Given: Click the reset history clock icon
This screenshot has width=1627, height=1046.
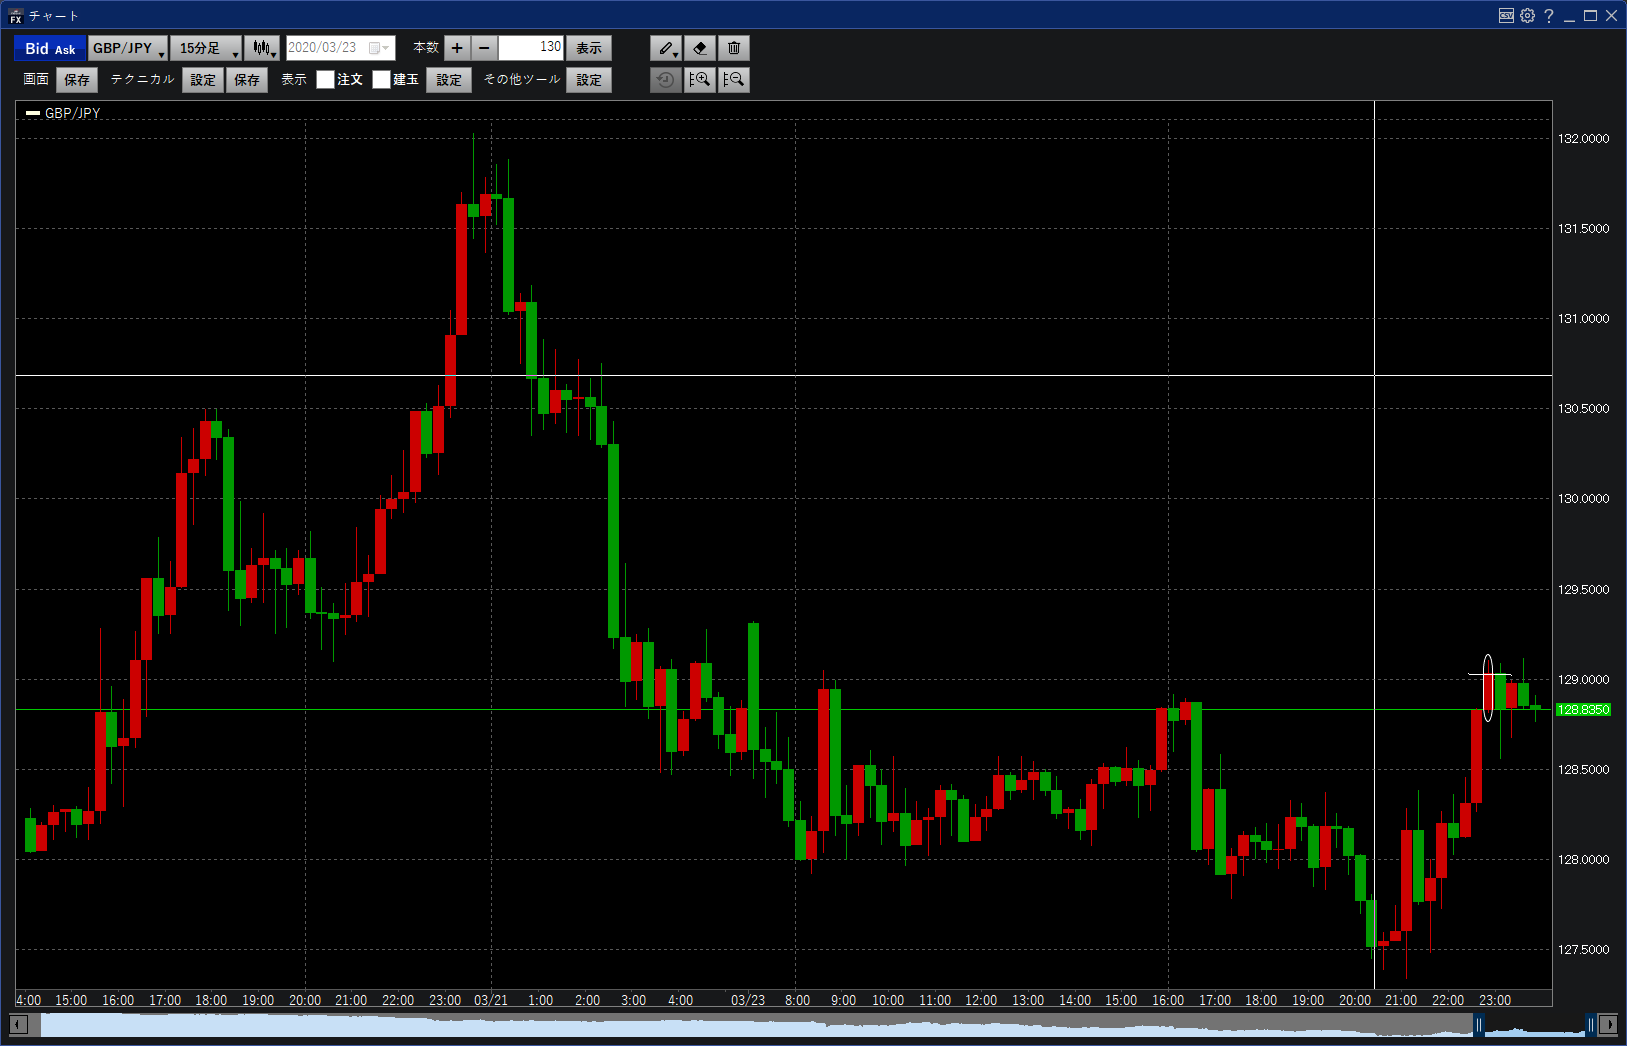Looking at the screenshot, I should (665, 80).
